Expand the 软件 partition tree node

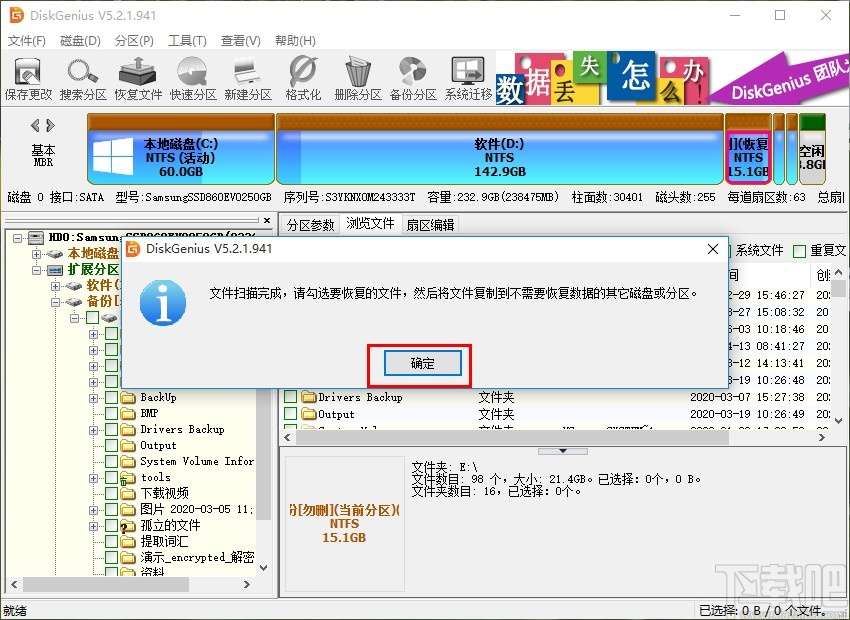pyautogui.click(x=55, y=286)
